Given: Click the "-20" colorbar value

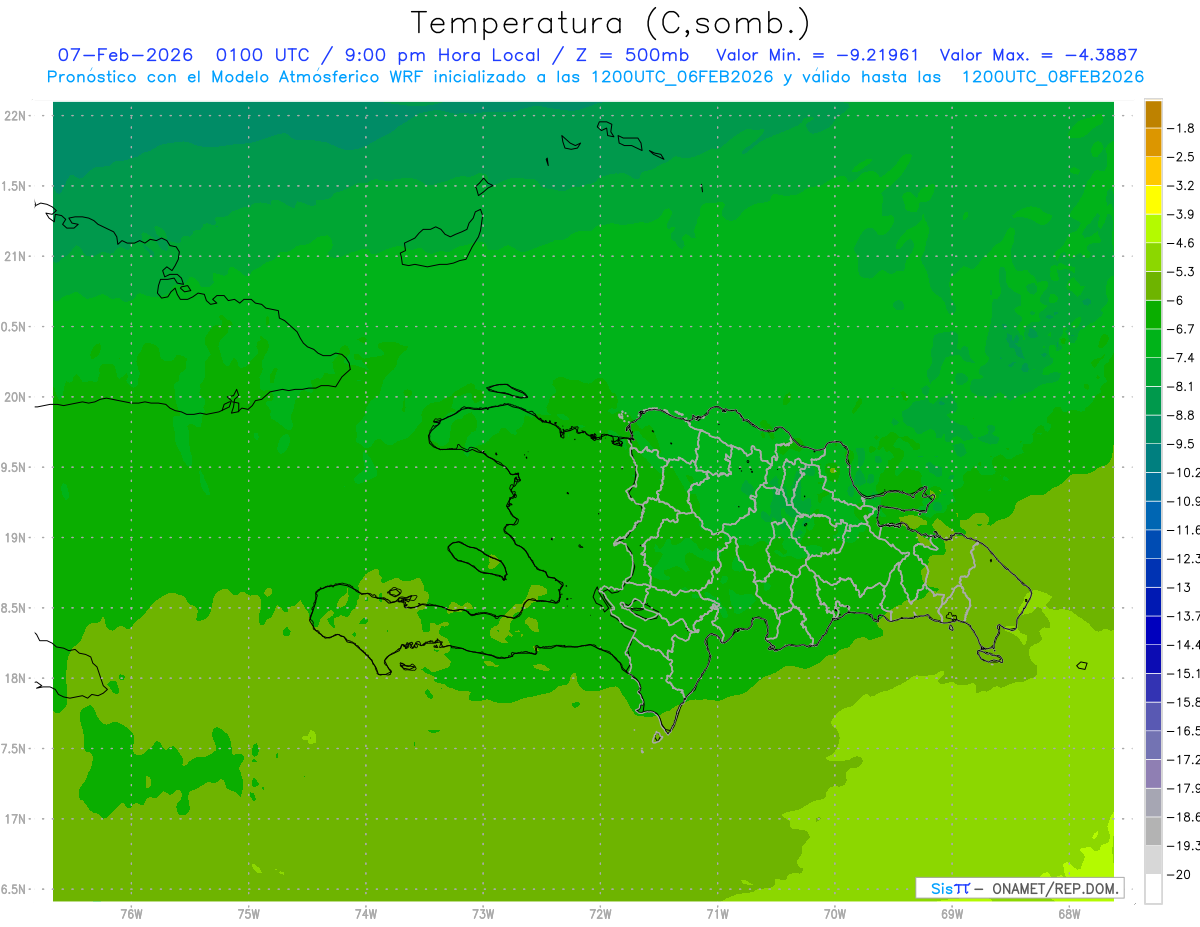Looking at the screenshot, I should click(x=1178, y=873).
